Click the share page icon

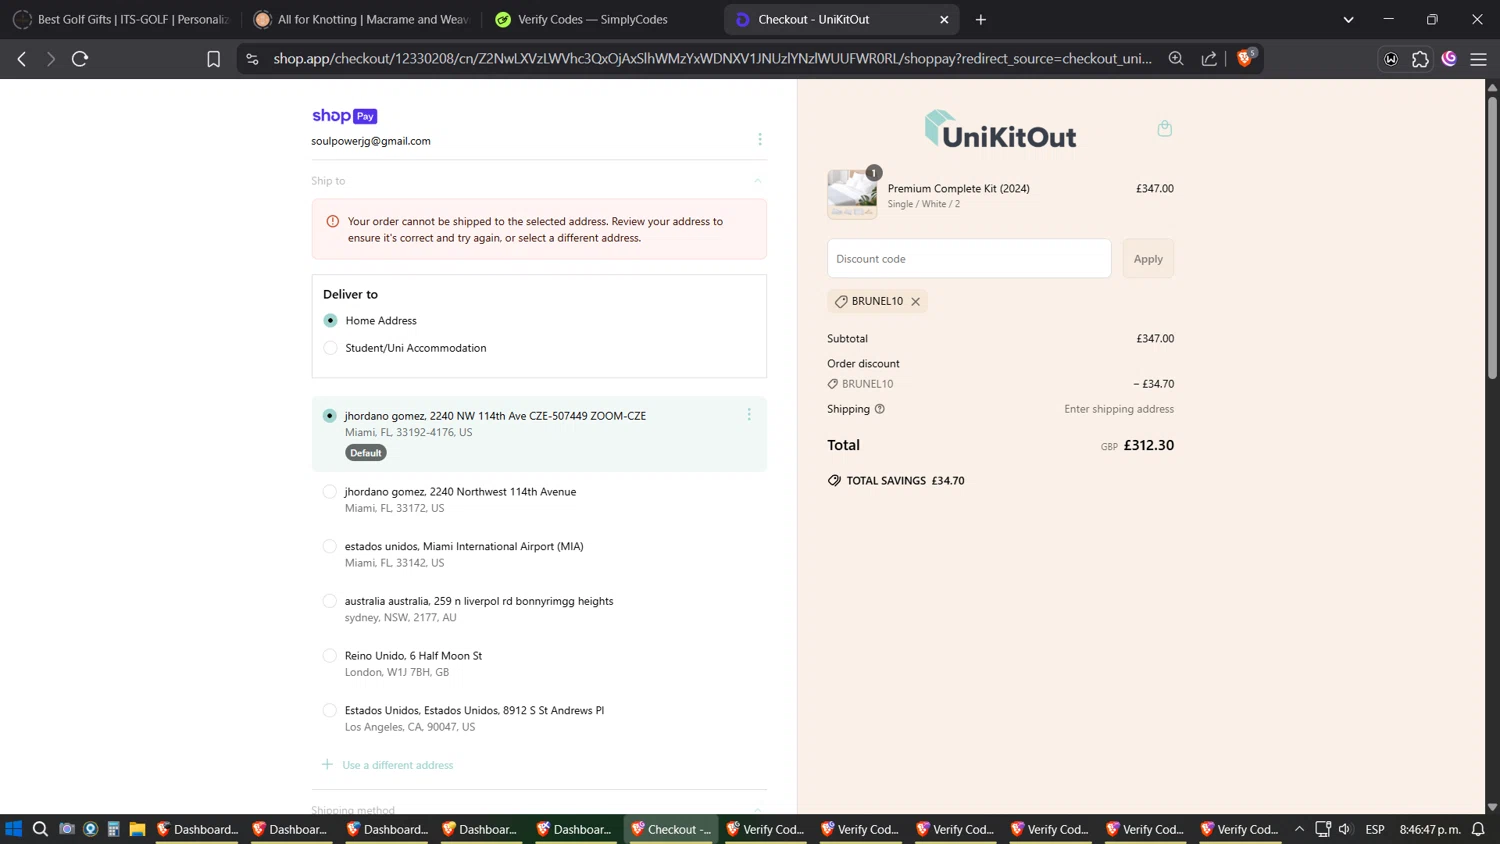(1209, 59)
